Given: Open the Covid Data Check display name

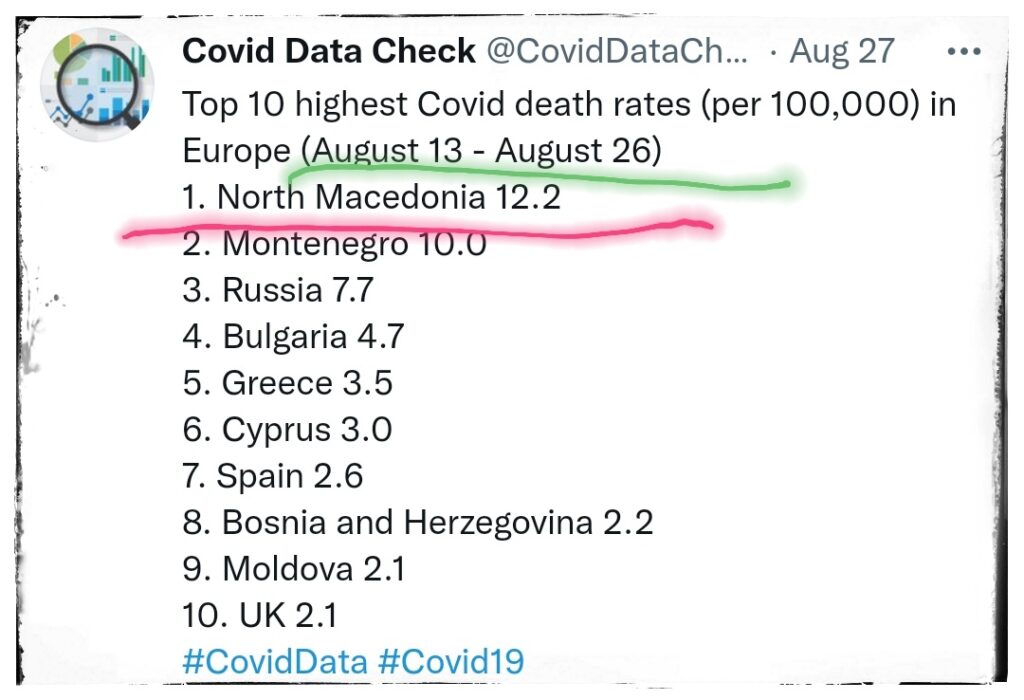Looking at the screenshot, I should pos(328,52).
